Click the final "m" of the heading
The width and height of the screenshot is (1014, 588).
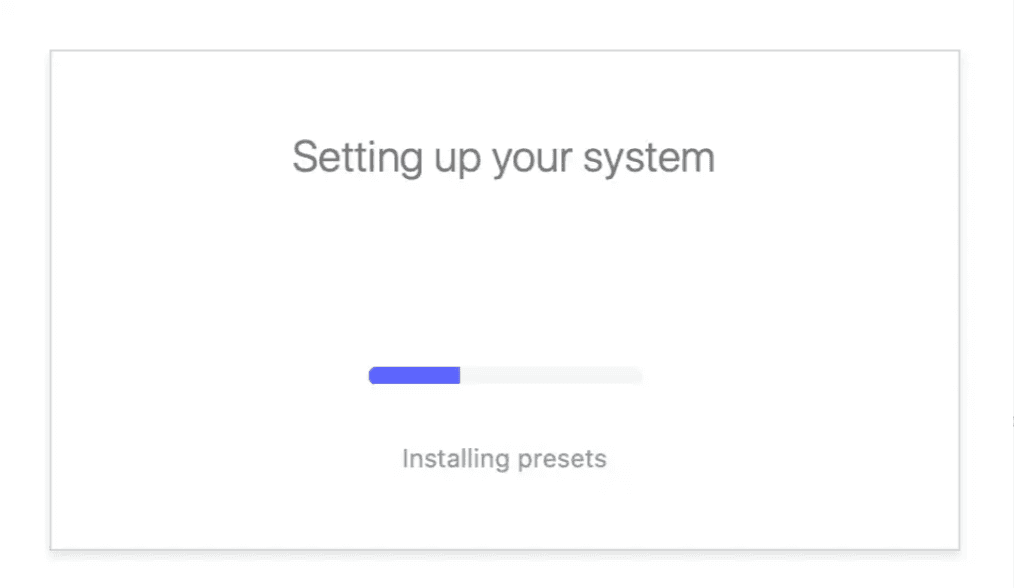(700, 160)
